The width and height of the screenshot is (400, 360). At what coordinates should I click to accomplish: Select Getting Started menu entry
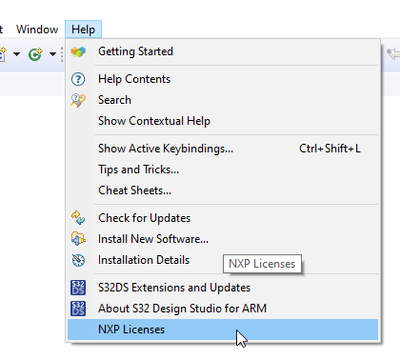coord(223,52)
